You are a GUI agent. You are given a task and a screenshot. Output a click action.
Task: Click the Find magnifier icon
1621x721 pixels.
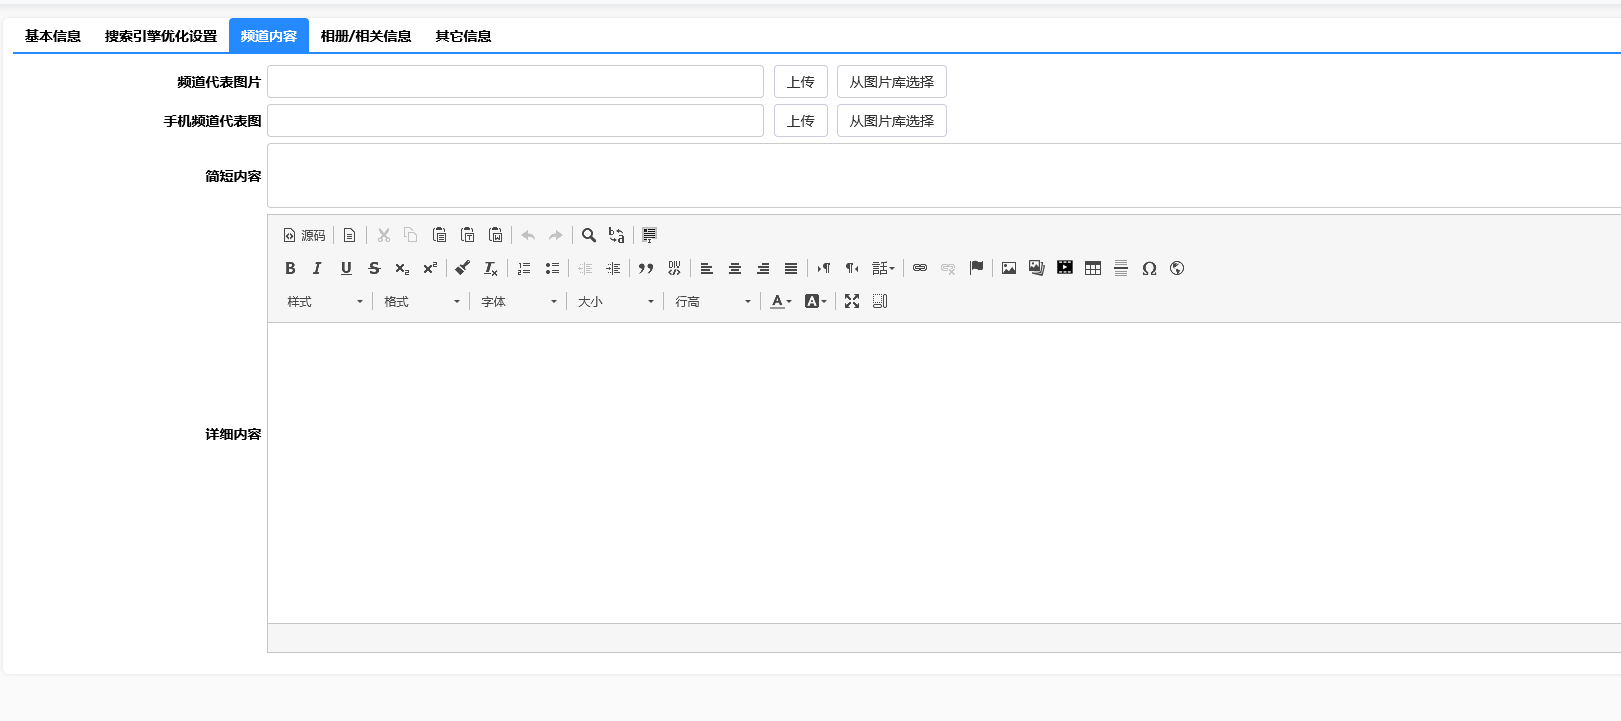(589, 235)
